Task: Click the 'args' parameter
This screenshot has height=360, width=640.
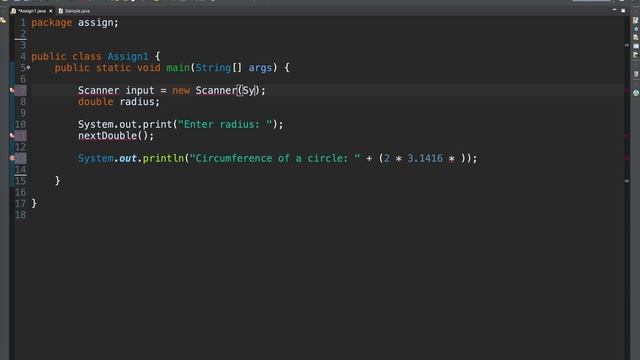Action: click(x=260, y=68)
